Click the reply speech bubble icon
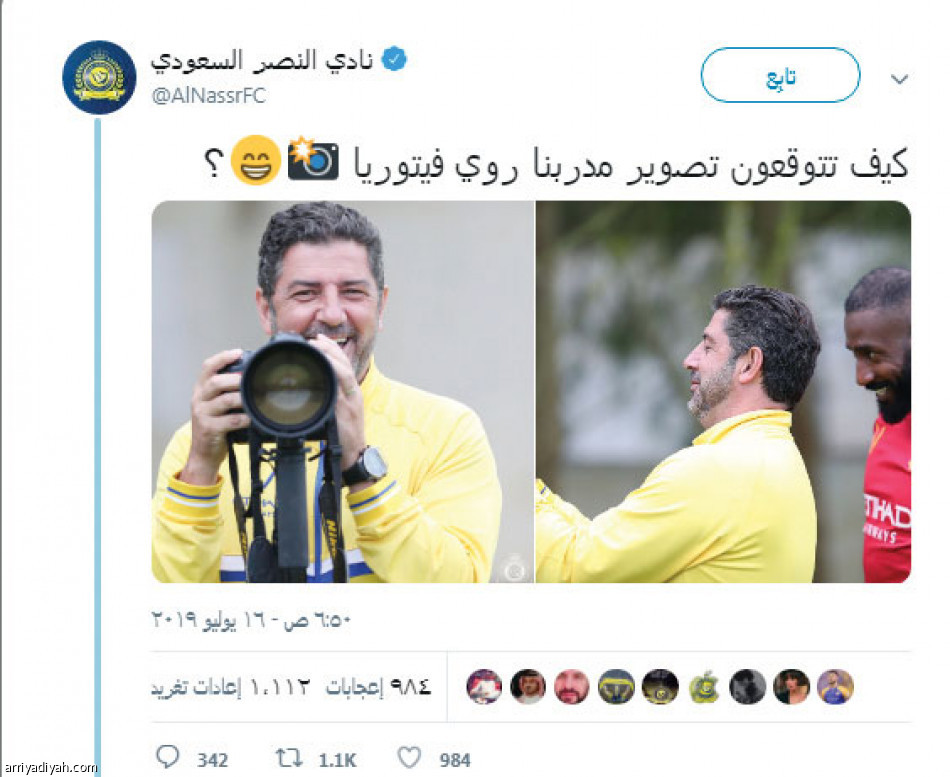 coord(168,757)
